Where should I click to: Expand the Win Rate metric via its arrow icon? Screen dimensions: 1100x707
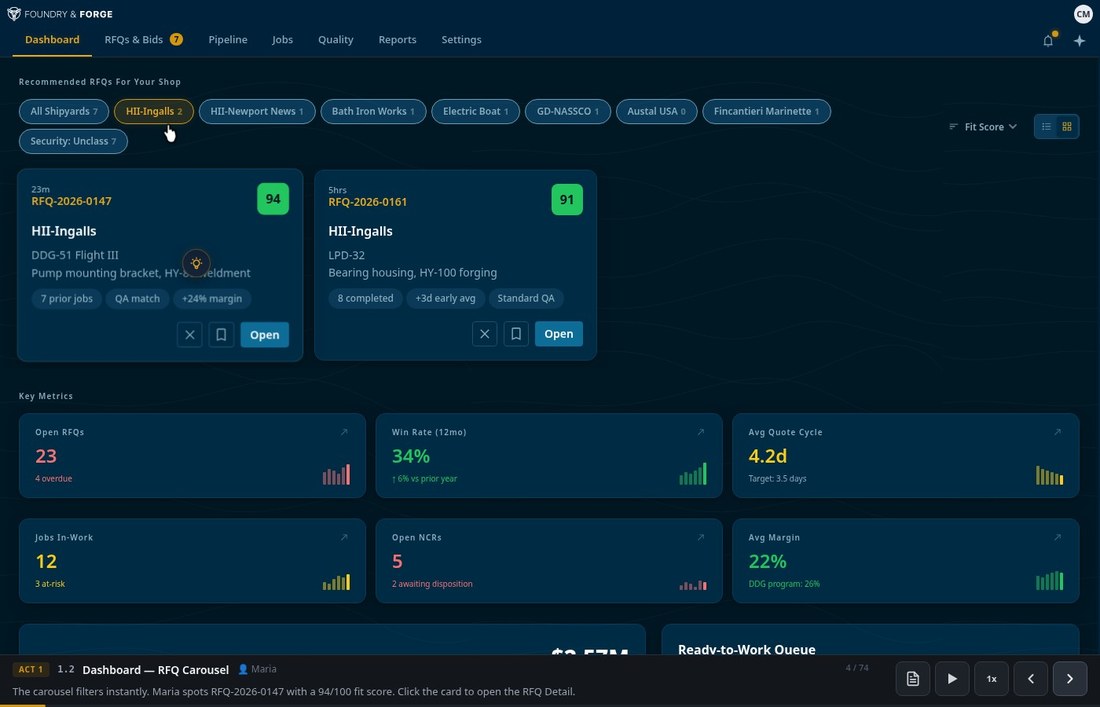click(x=701, y=432)
